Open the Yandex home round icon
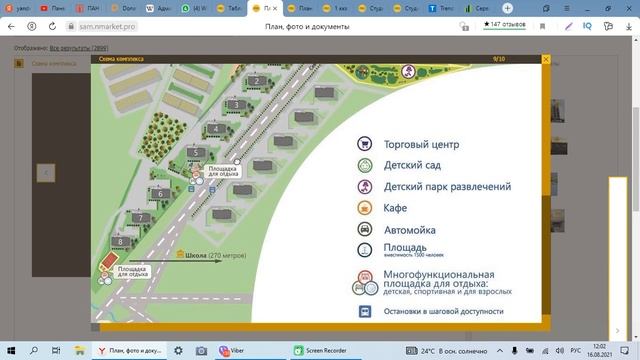This screenshot has width=640, height=360. pyautogui.click(x=31, y=27)
